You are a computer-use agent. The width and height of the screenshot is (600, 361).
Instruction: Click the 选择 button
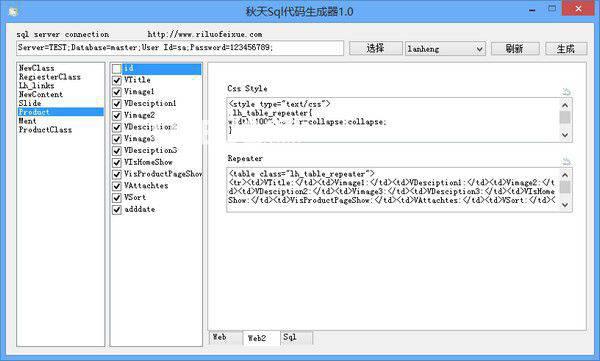(x=375, y=49)
